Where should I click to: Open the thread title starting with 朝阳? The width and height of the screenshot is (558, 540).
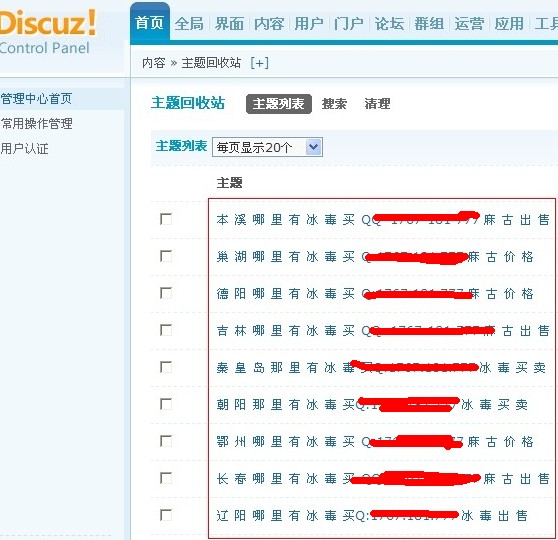pos(372,405)
